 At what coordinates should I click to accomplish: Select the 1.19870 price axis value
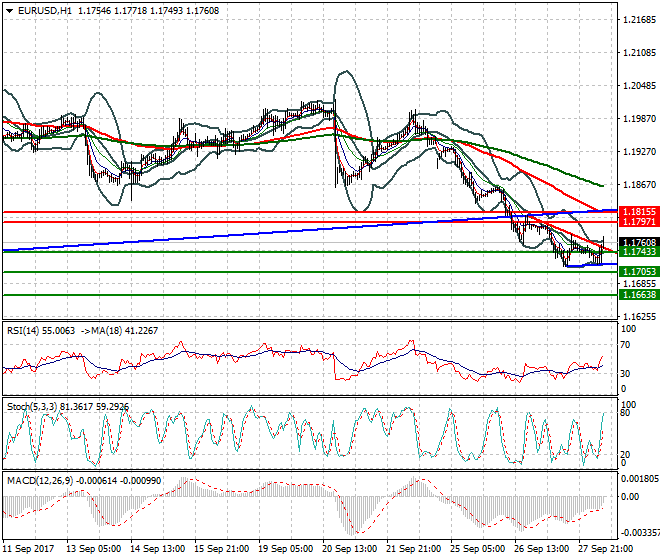[639, 118]
